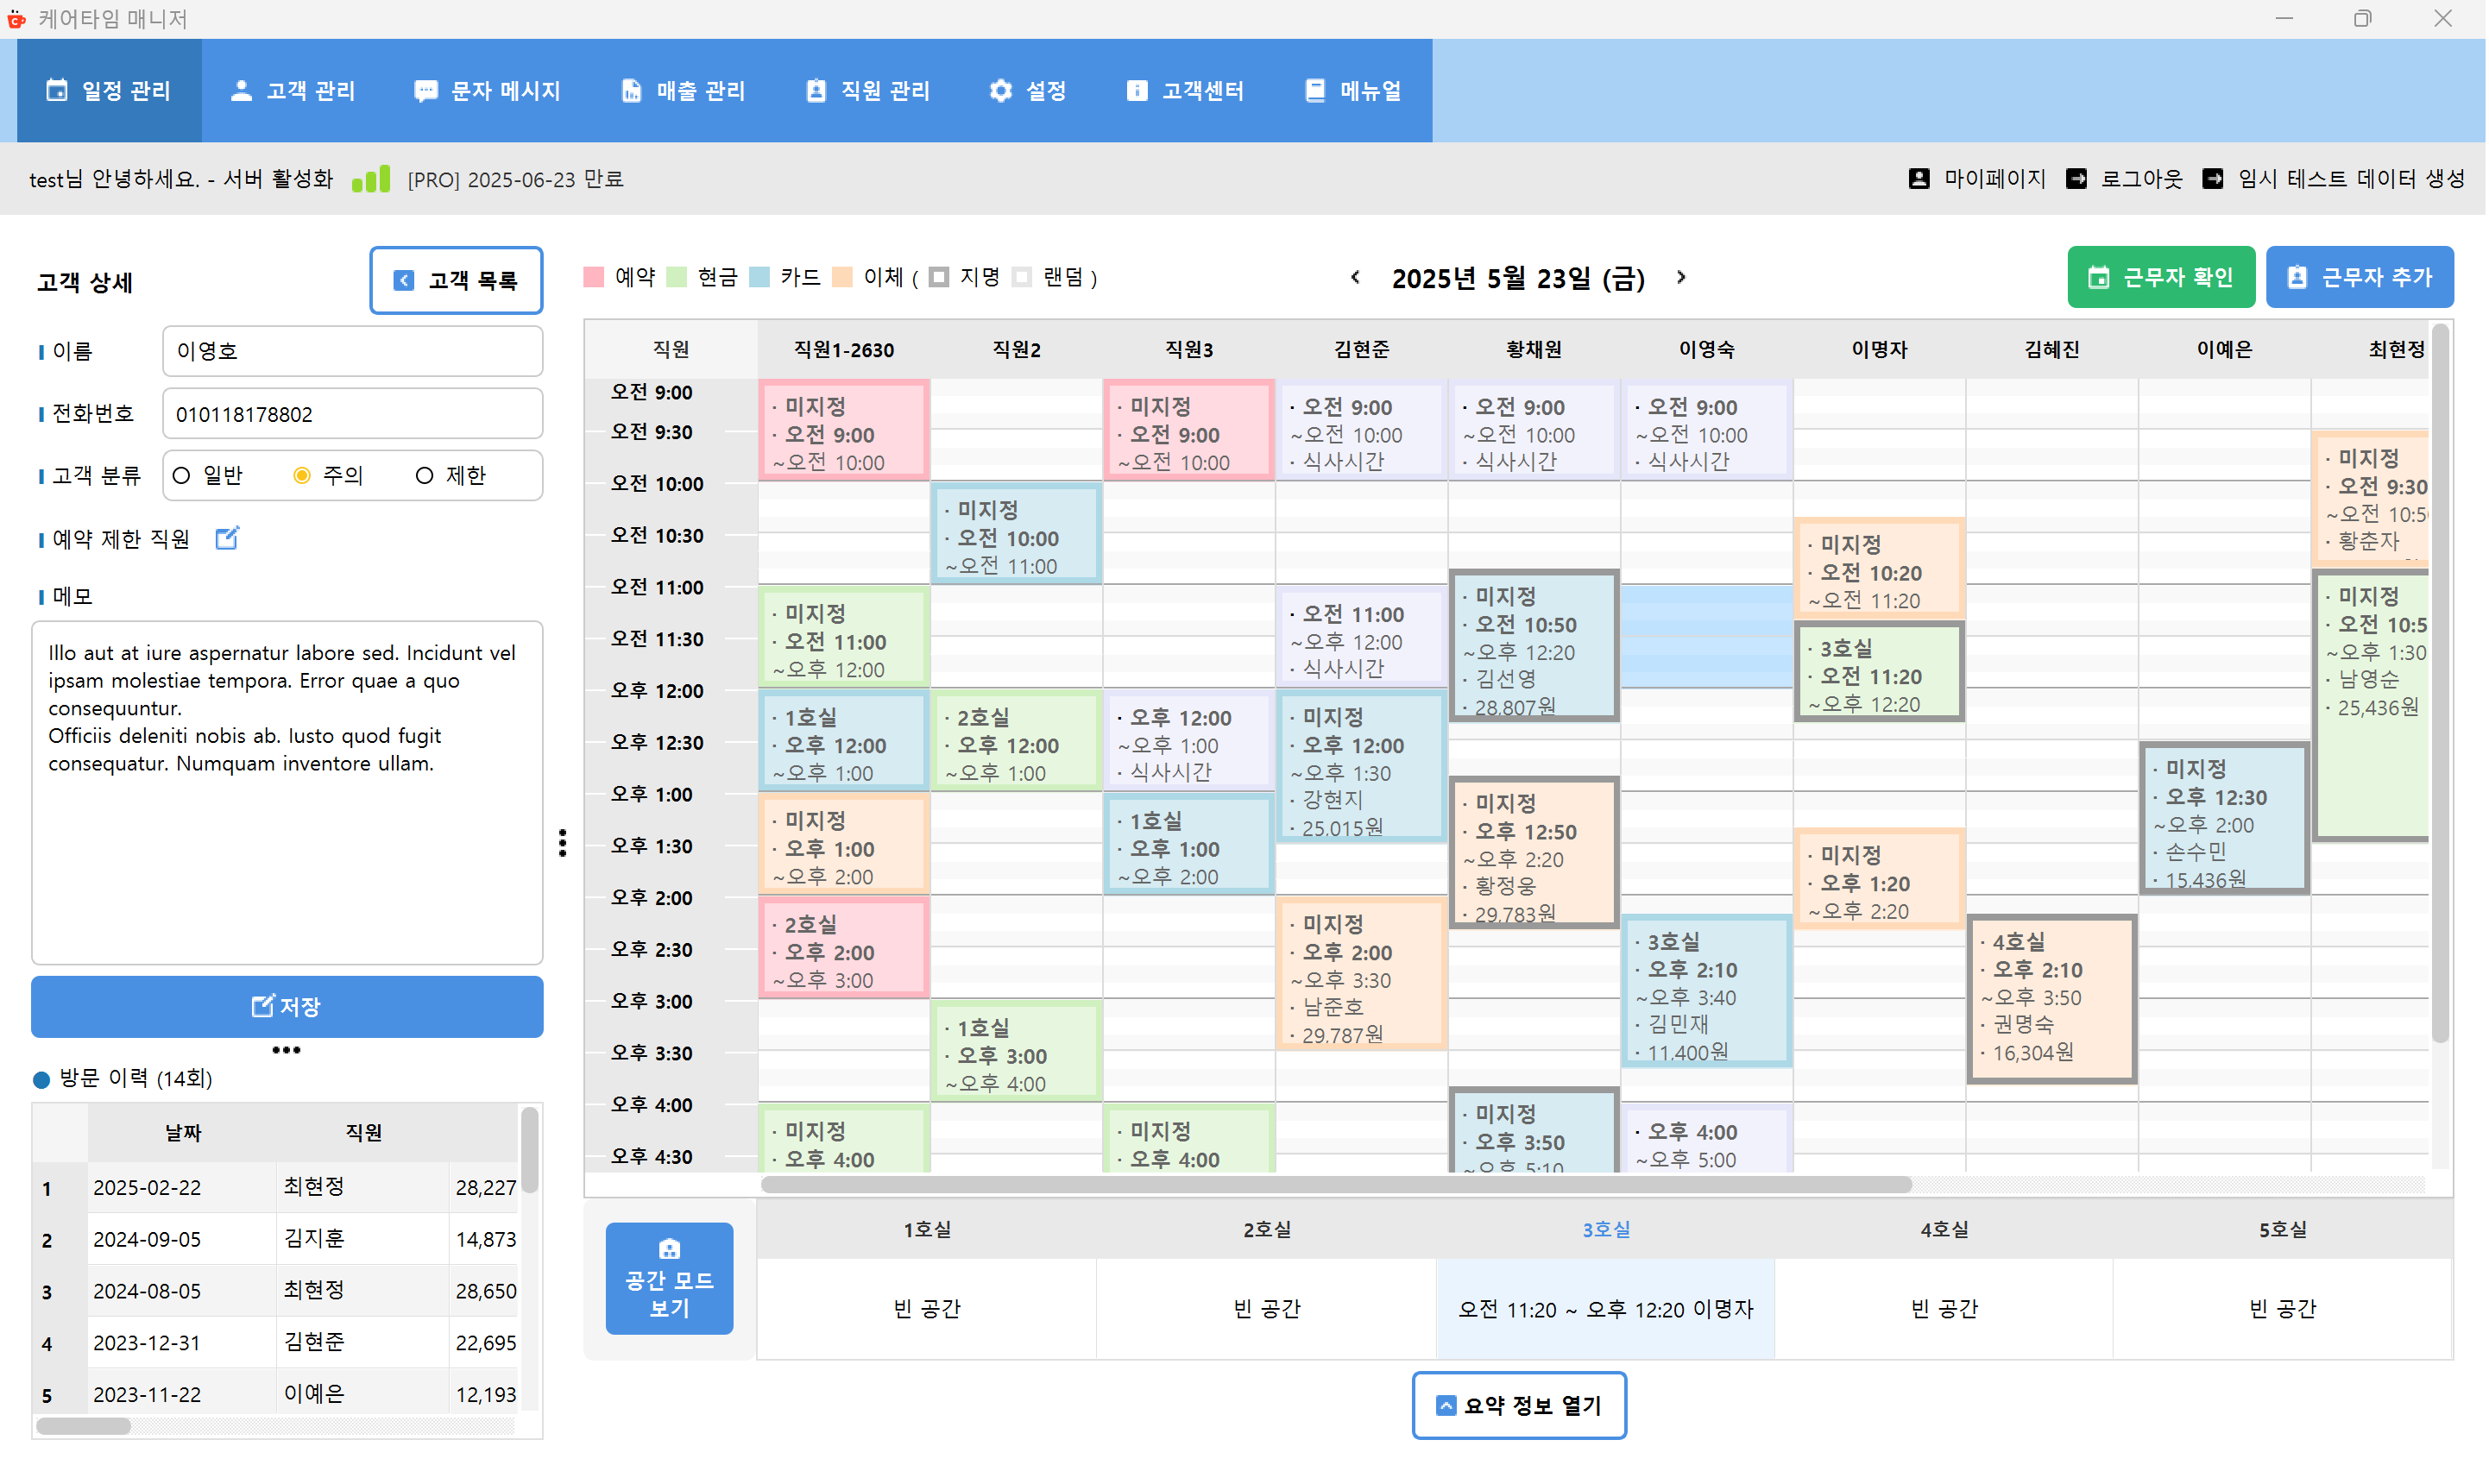The width and height of the screenshot is (2489, 1484).
Task: Open the 메뉴얼 tab
Action: click(1354, 90)
